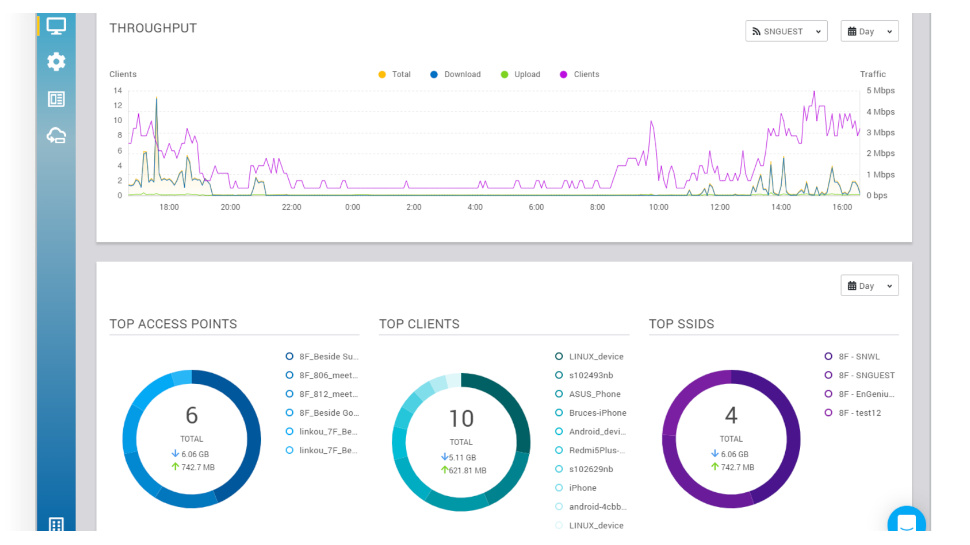Open the Day dropdown above Top SSIDs
The image size is (970, 545).
coord(869,286)
